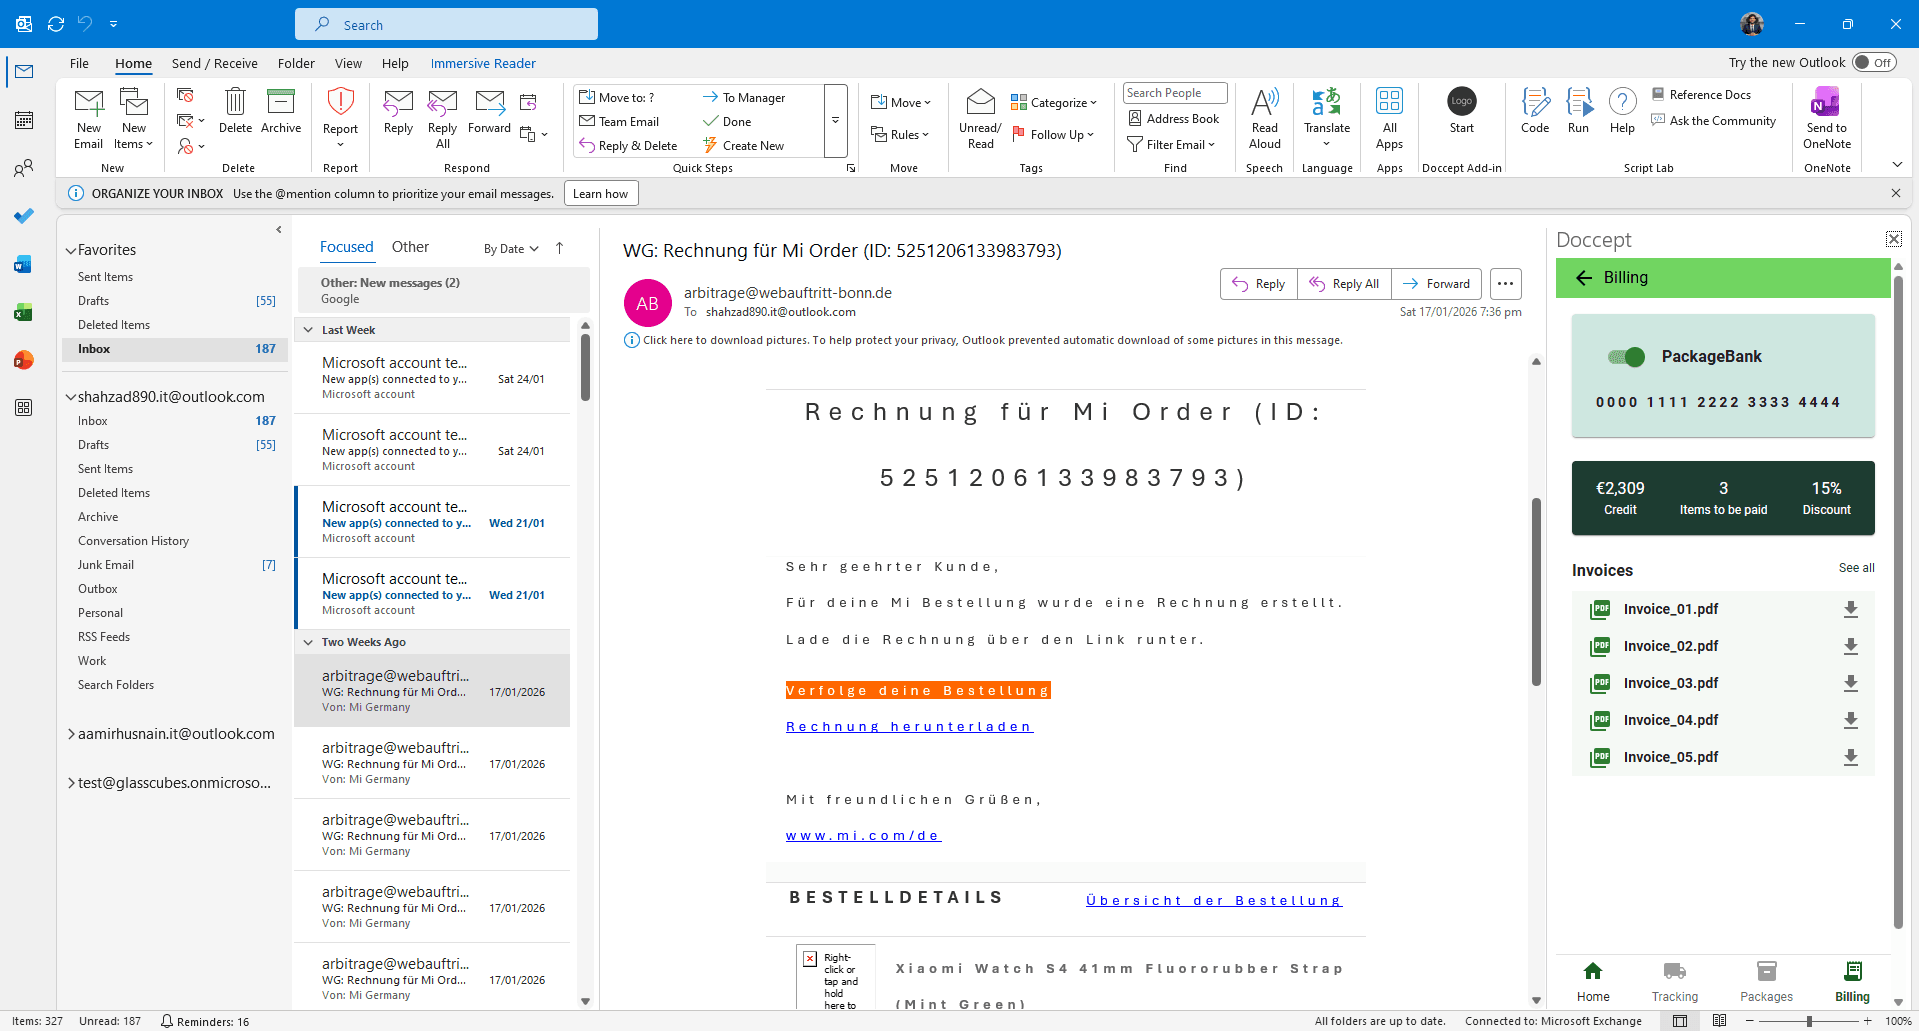The image size is (1919, 1031).
Task: Start Read Aloud speech
Action: tap(1264, 118)
